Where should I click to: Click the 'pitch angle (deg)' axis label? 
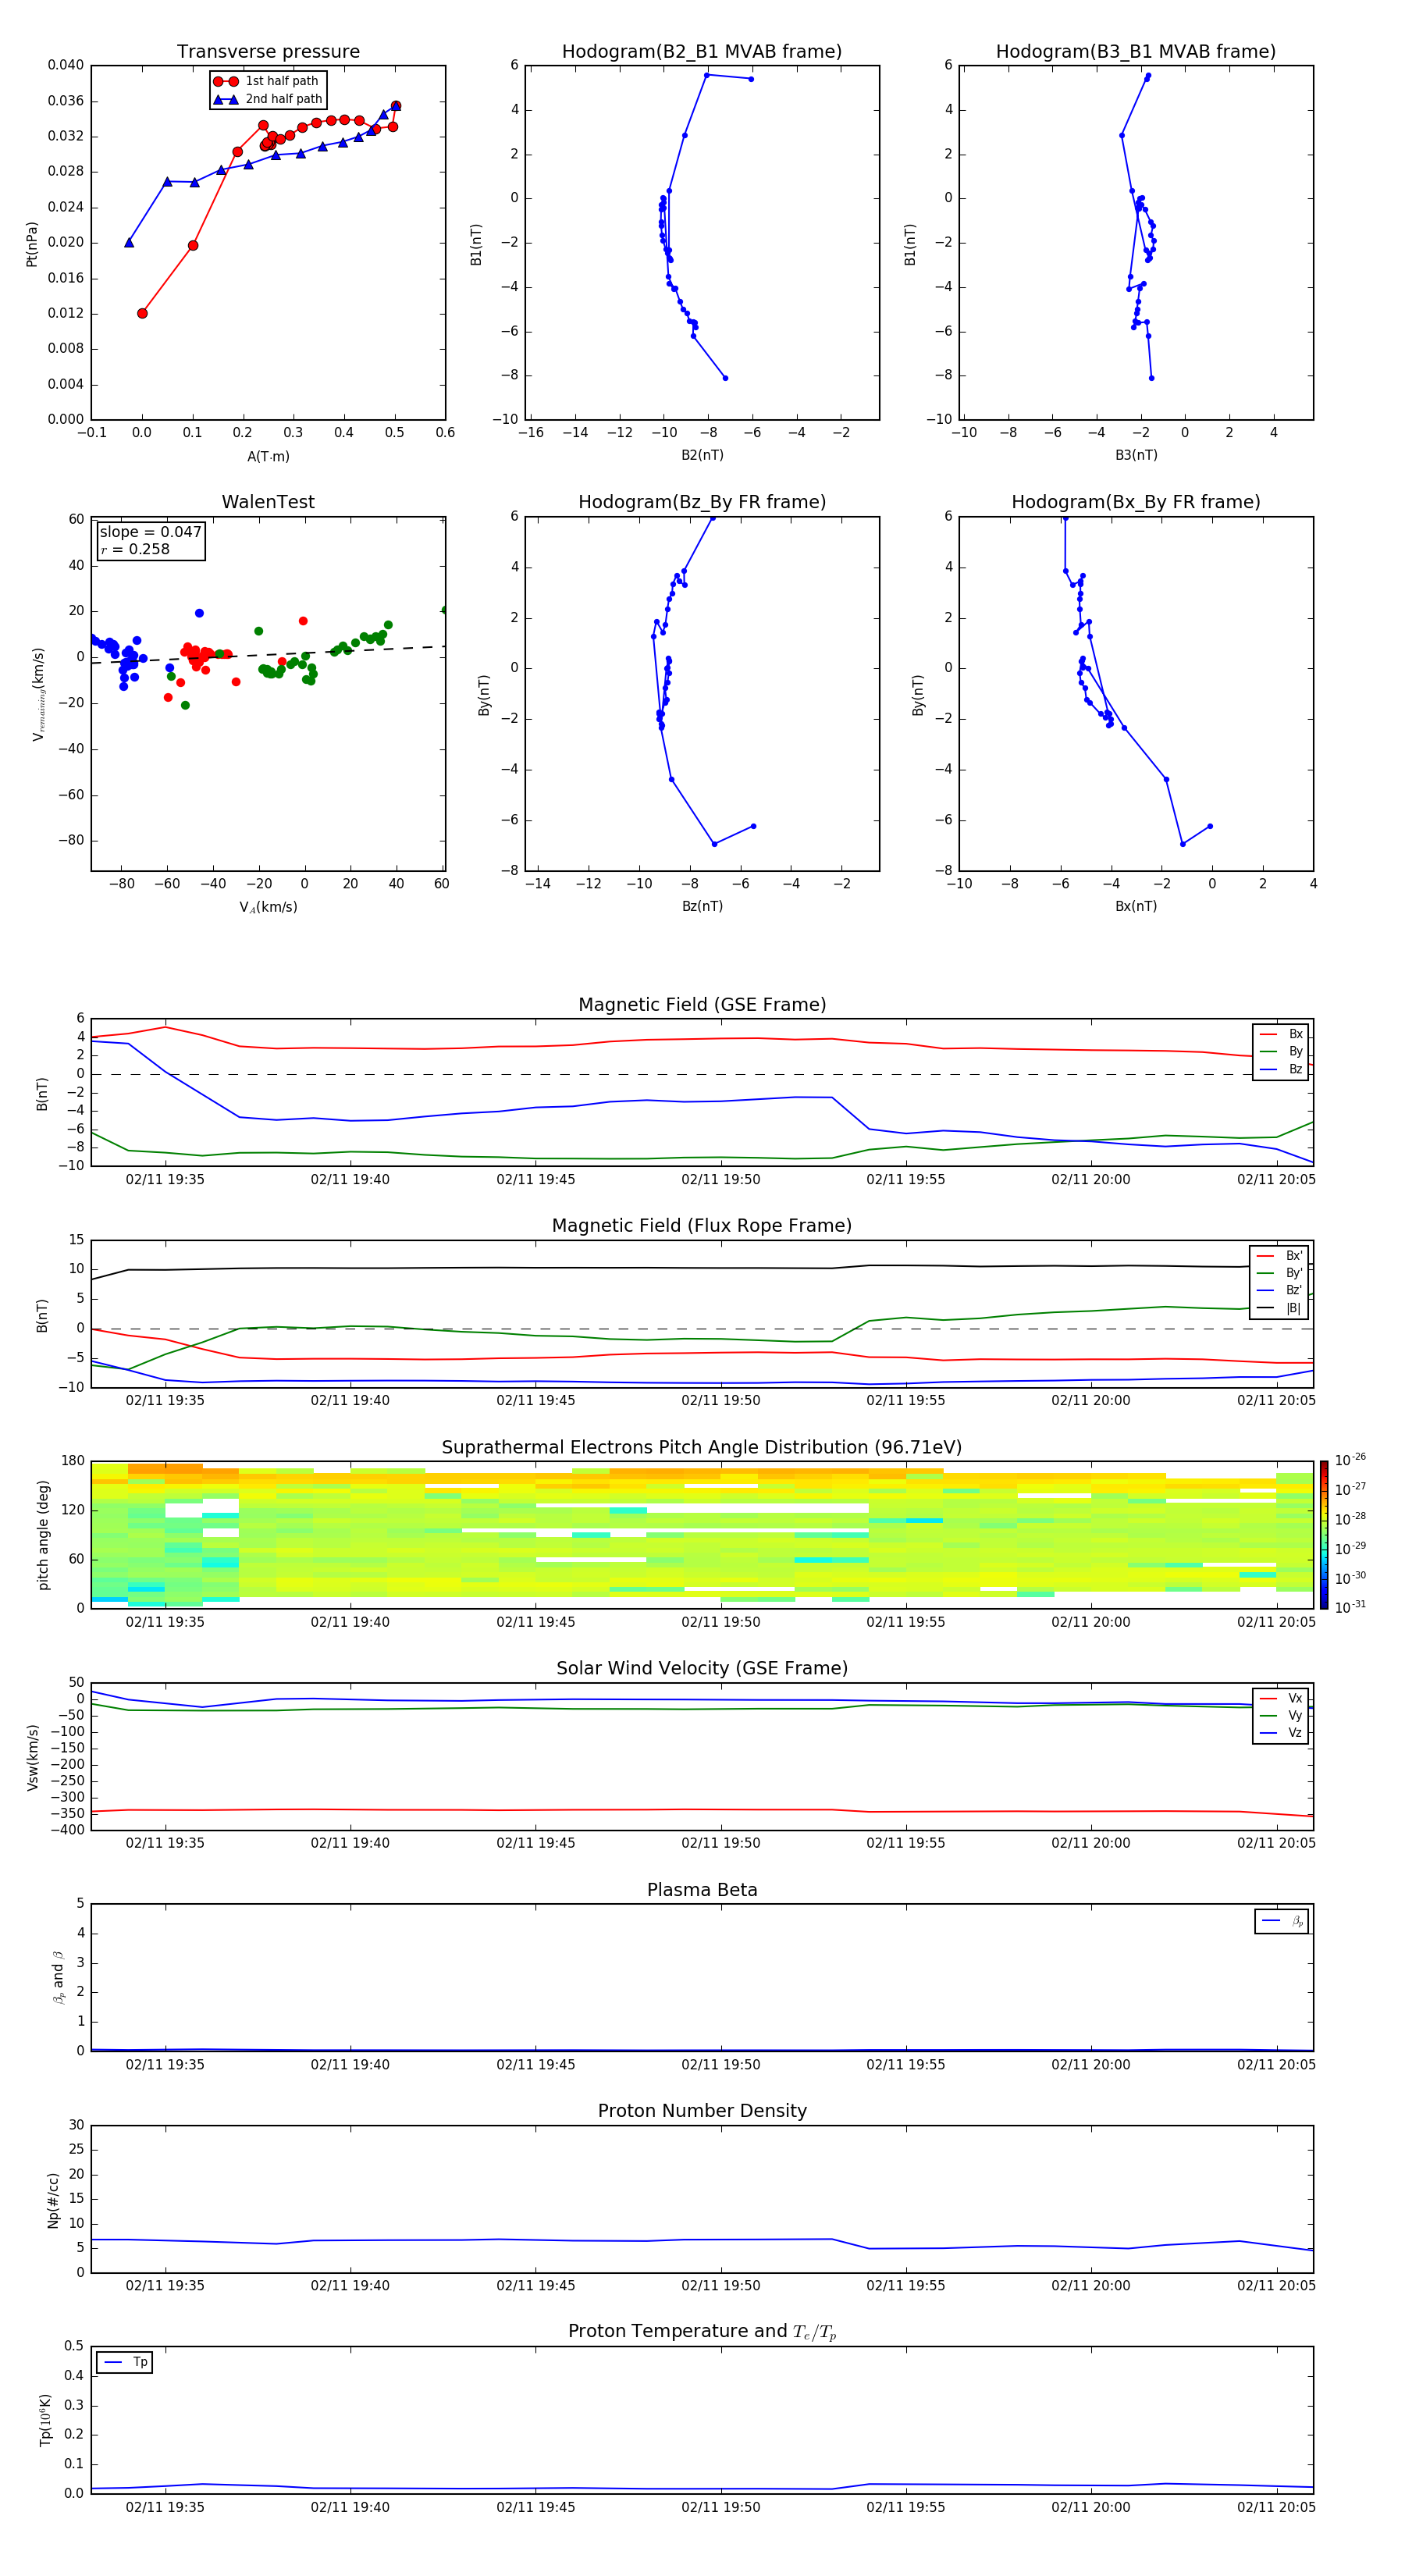[x=43, y=1535]
